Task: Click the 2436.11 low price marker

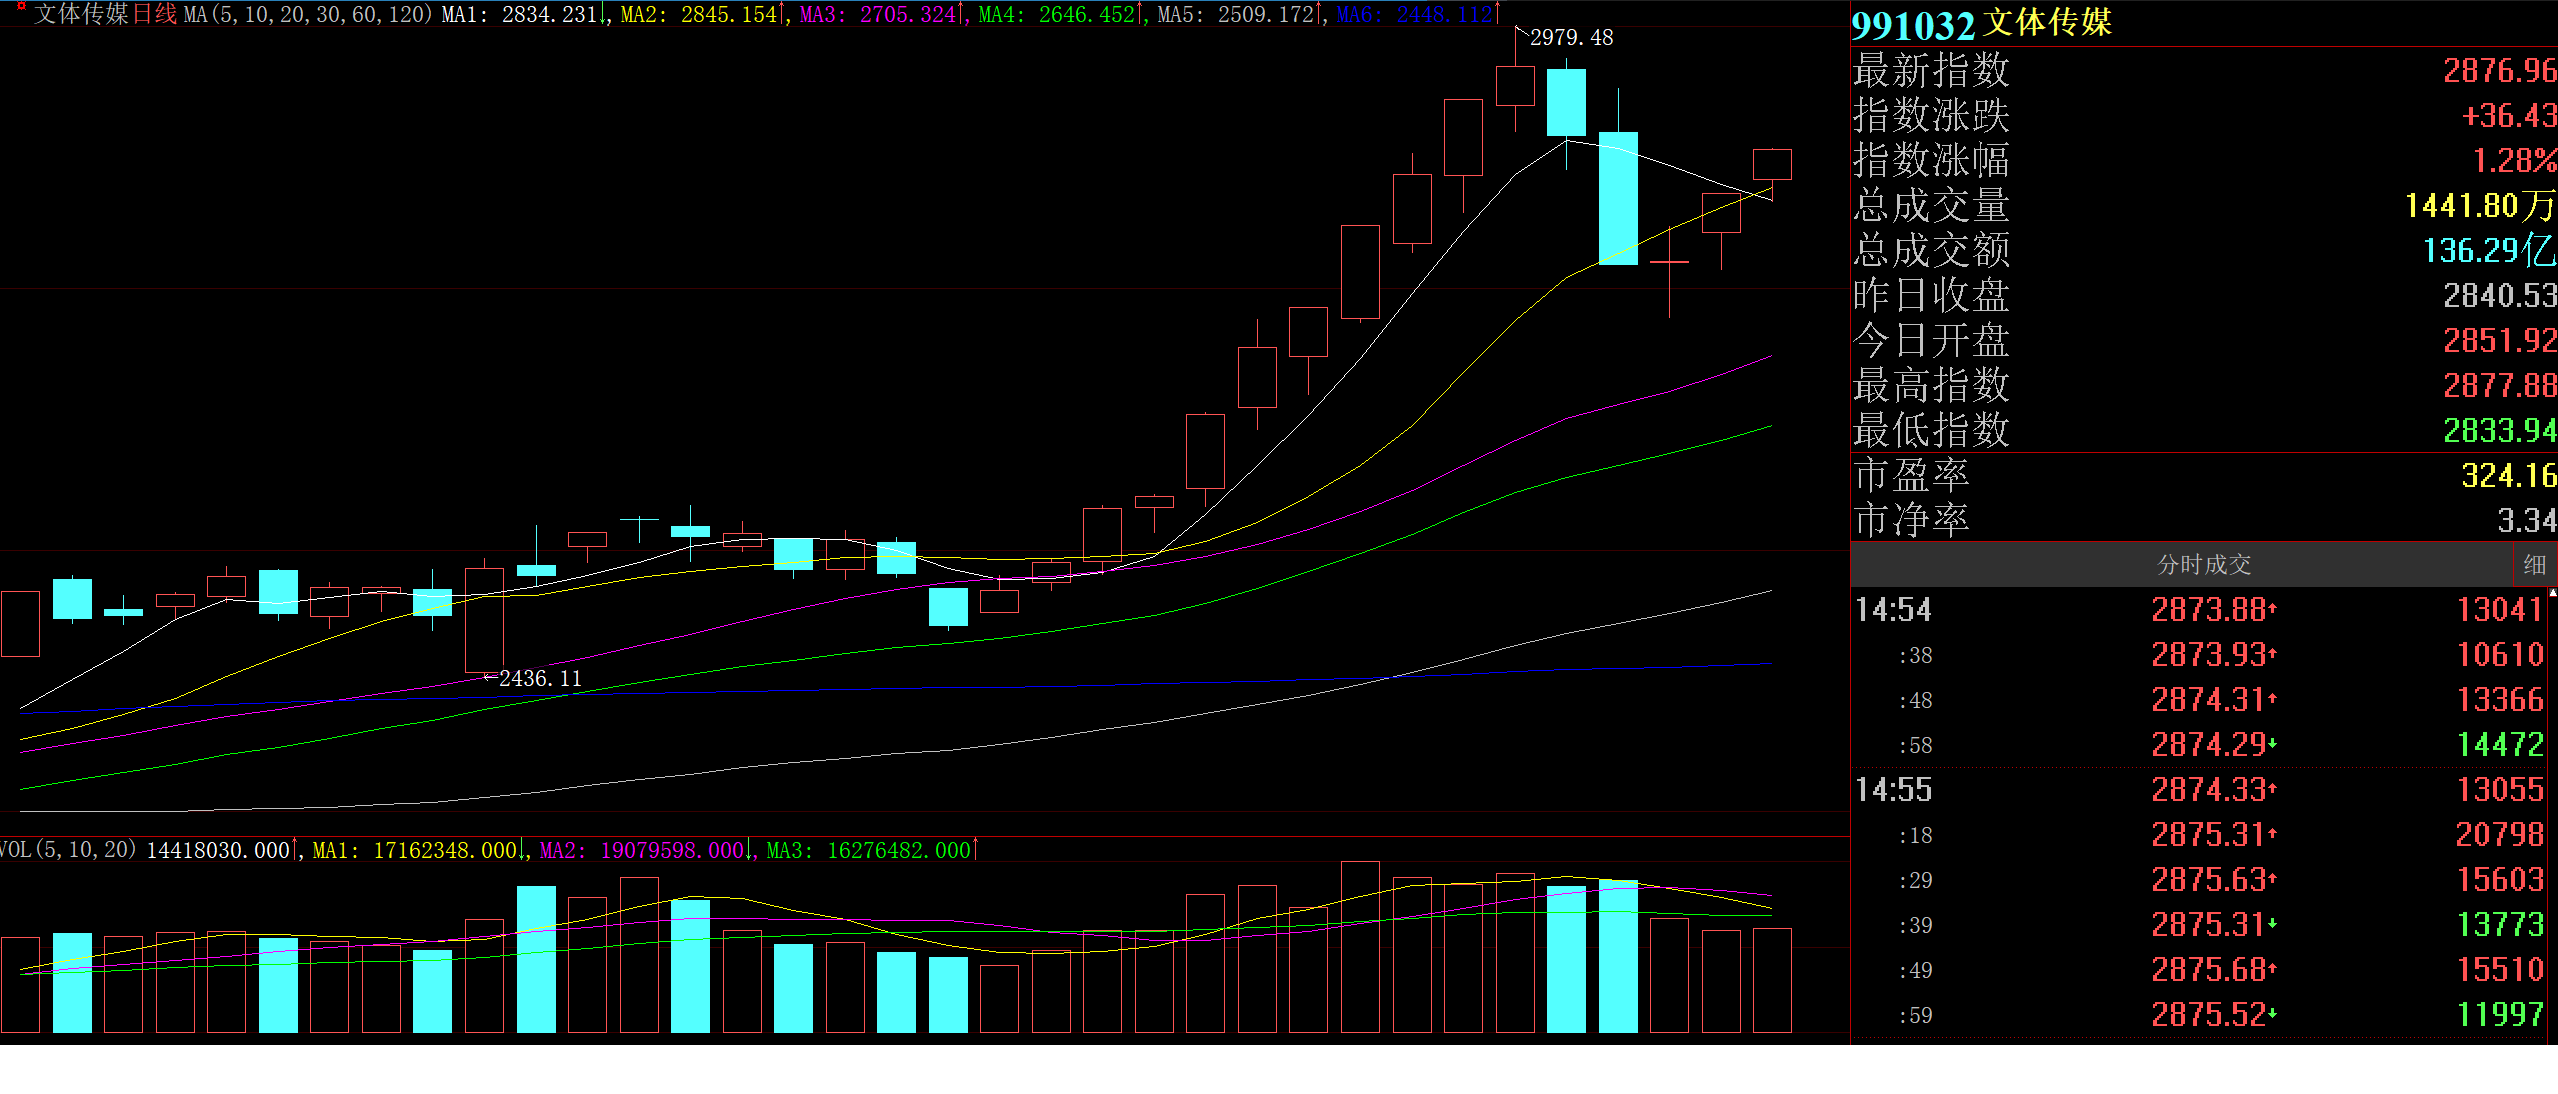Action: (539, 679)
